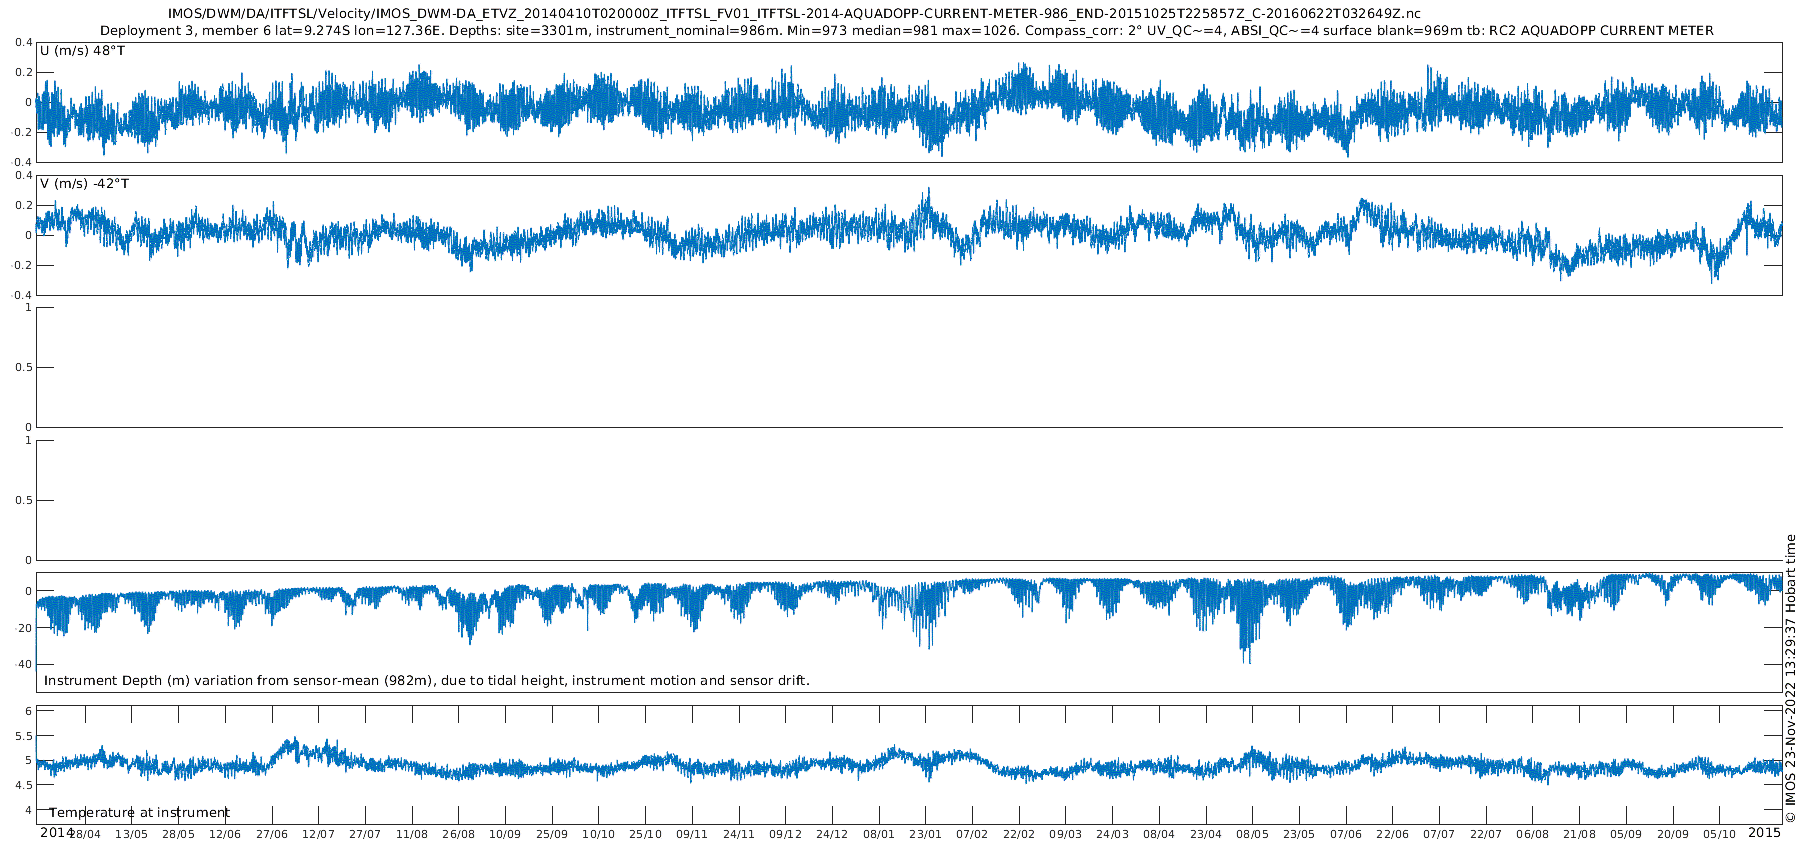1800x850 pixels.
Task: Select the 24/11 date tick label
Action: 739,835
